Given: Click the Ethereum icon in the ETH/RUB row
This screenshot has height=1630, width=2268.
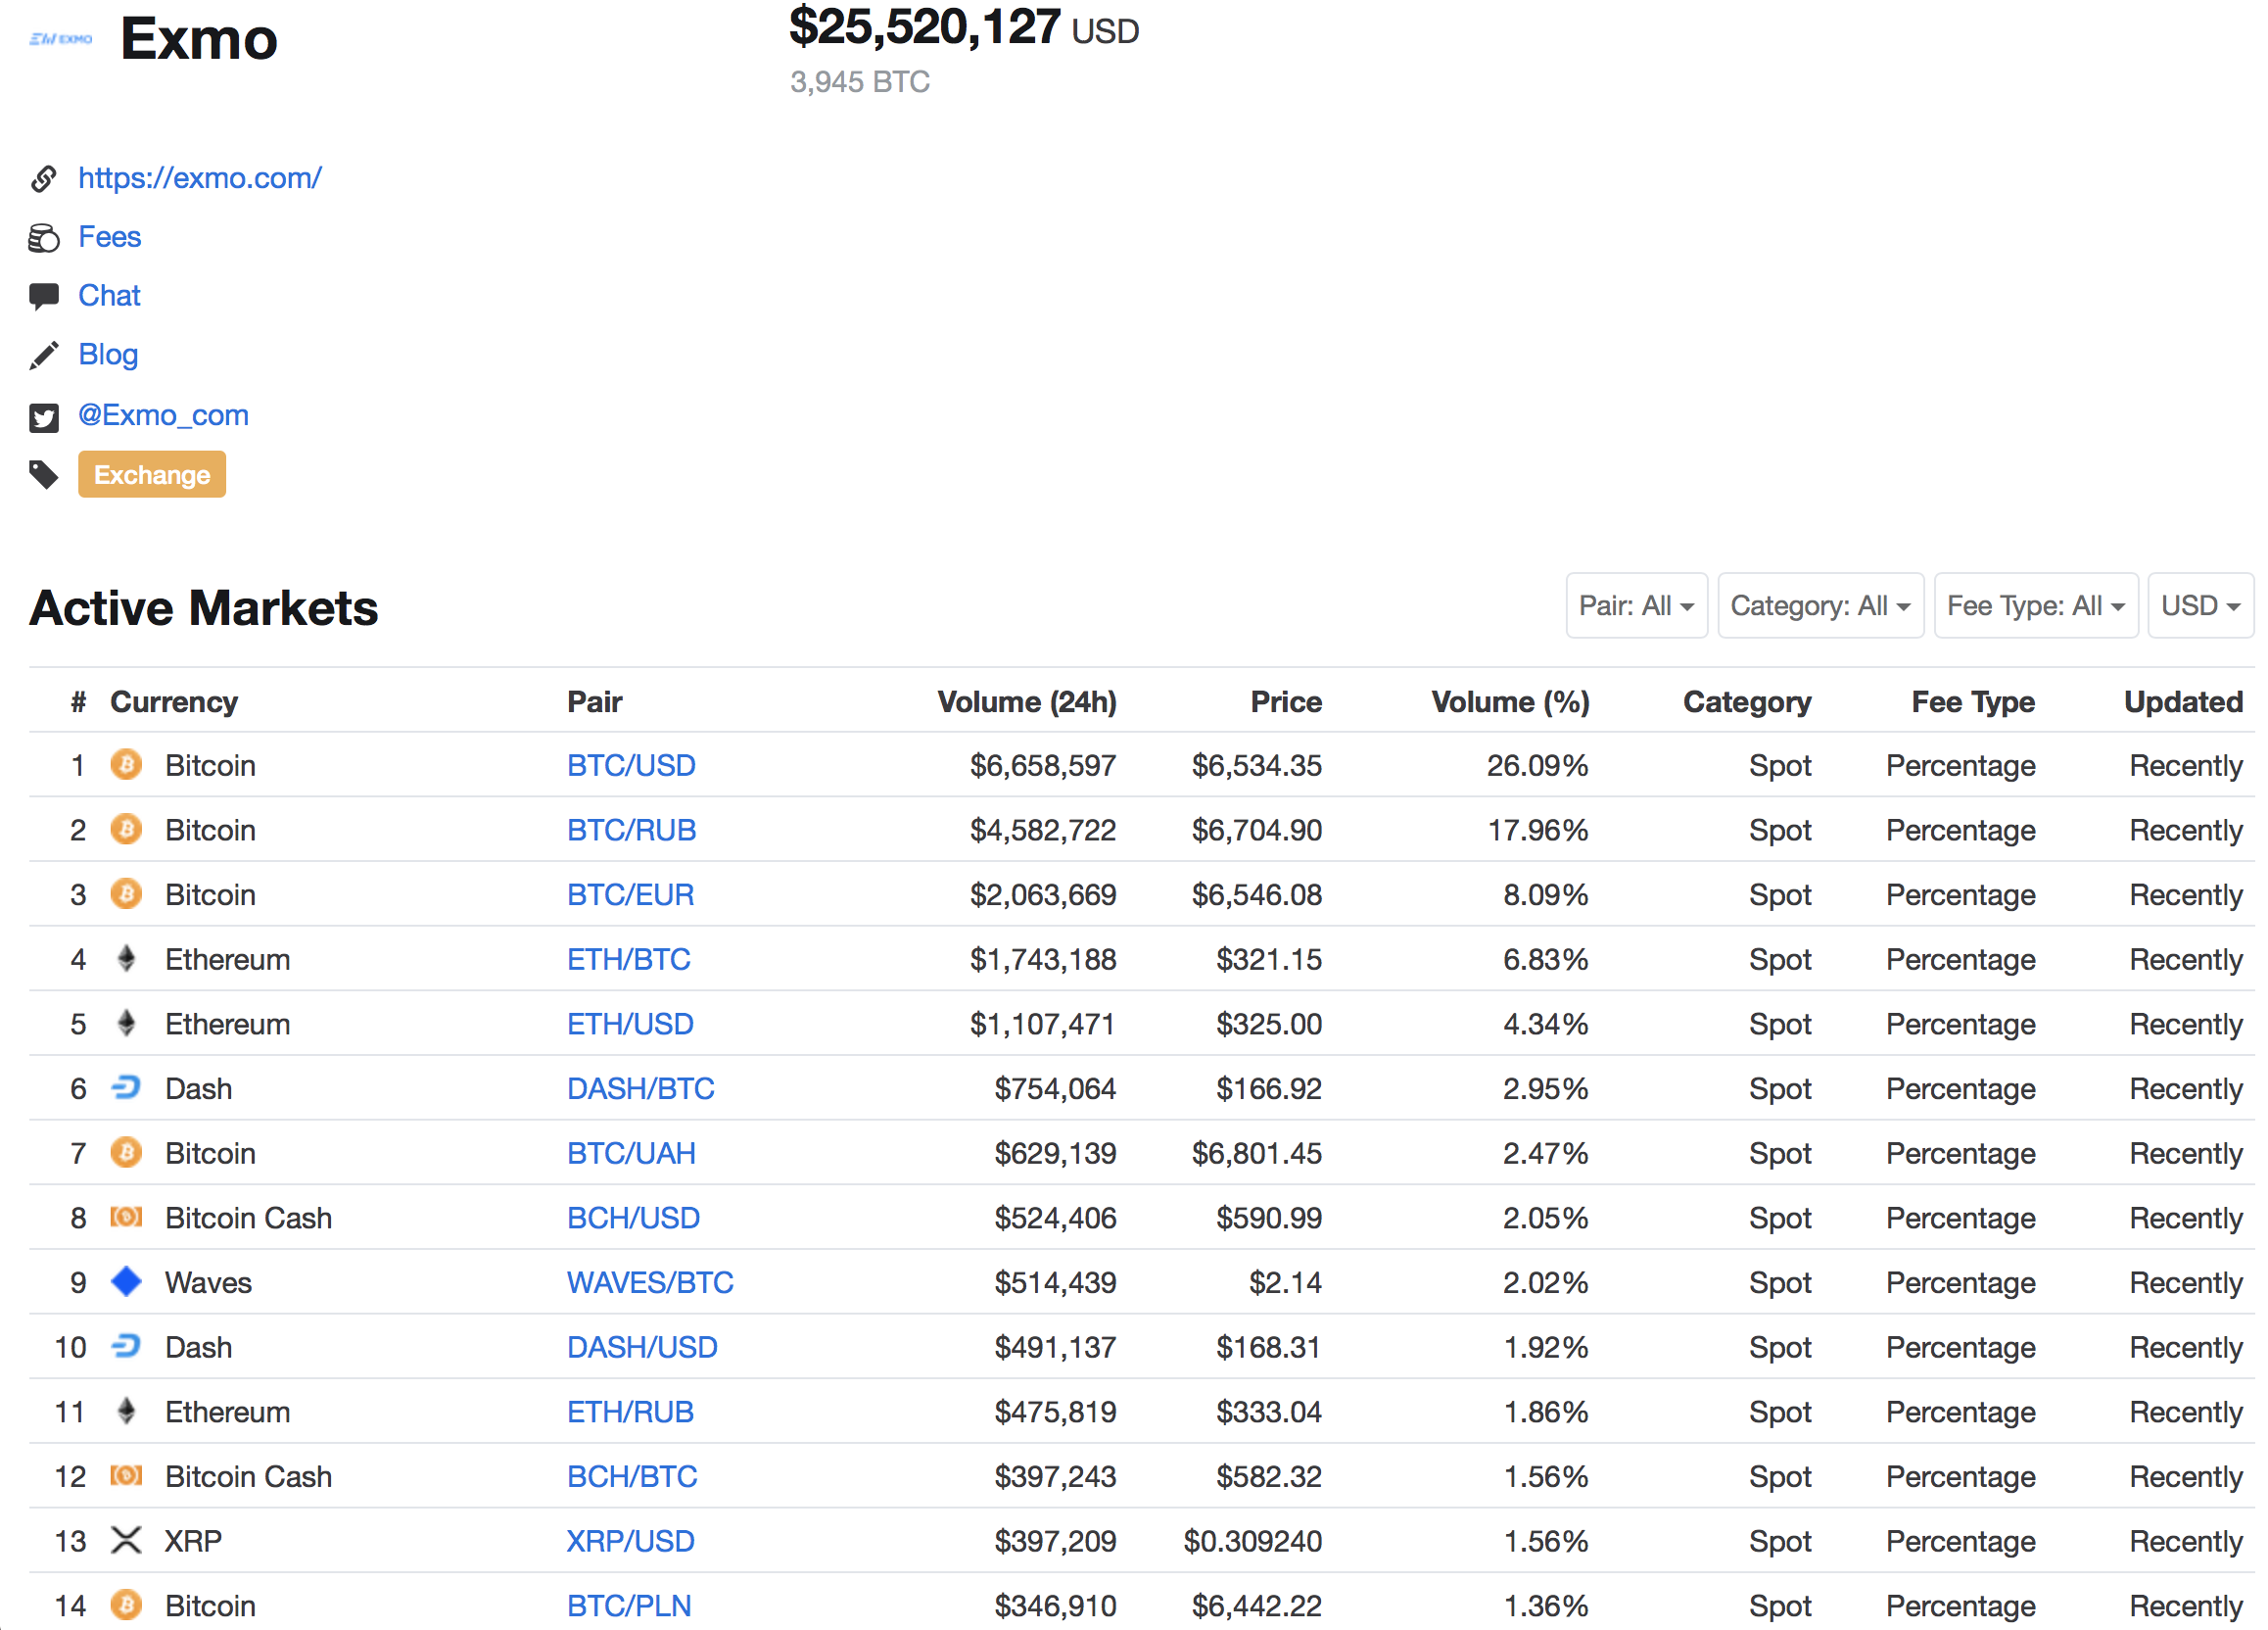Looking at the screenshot, I should coord(126,1411).
